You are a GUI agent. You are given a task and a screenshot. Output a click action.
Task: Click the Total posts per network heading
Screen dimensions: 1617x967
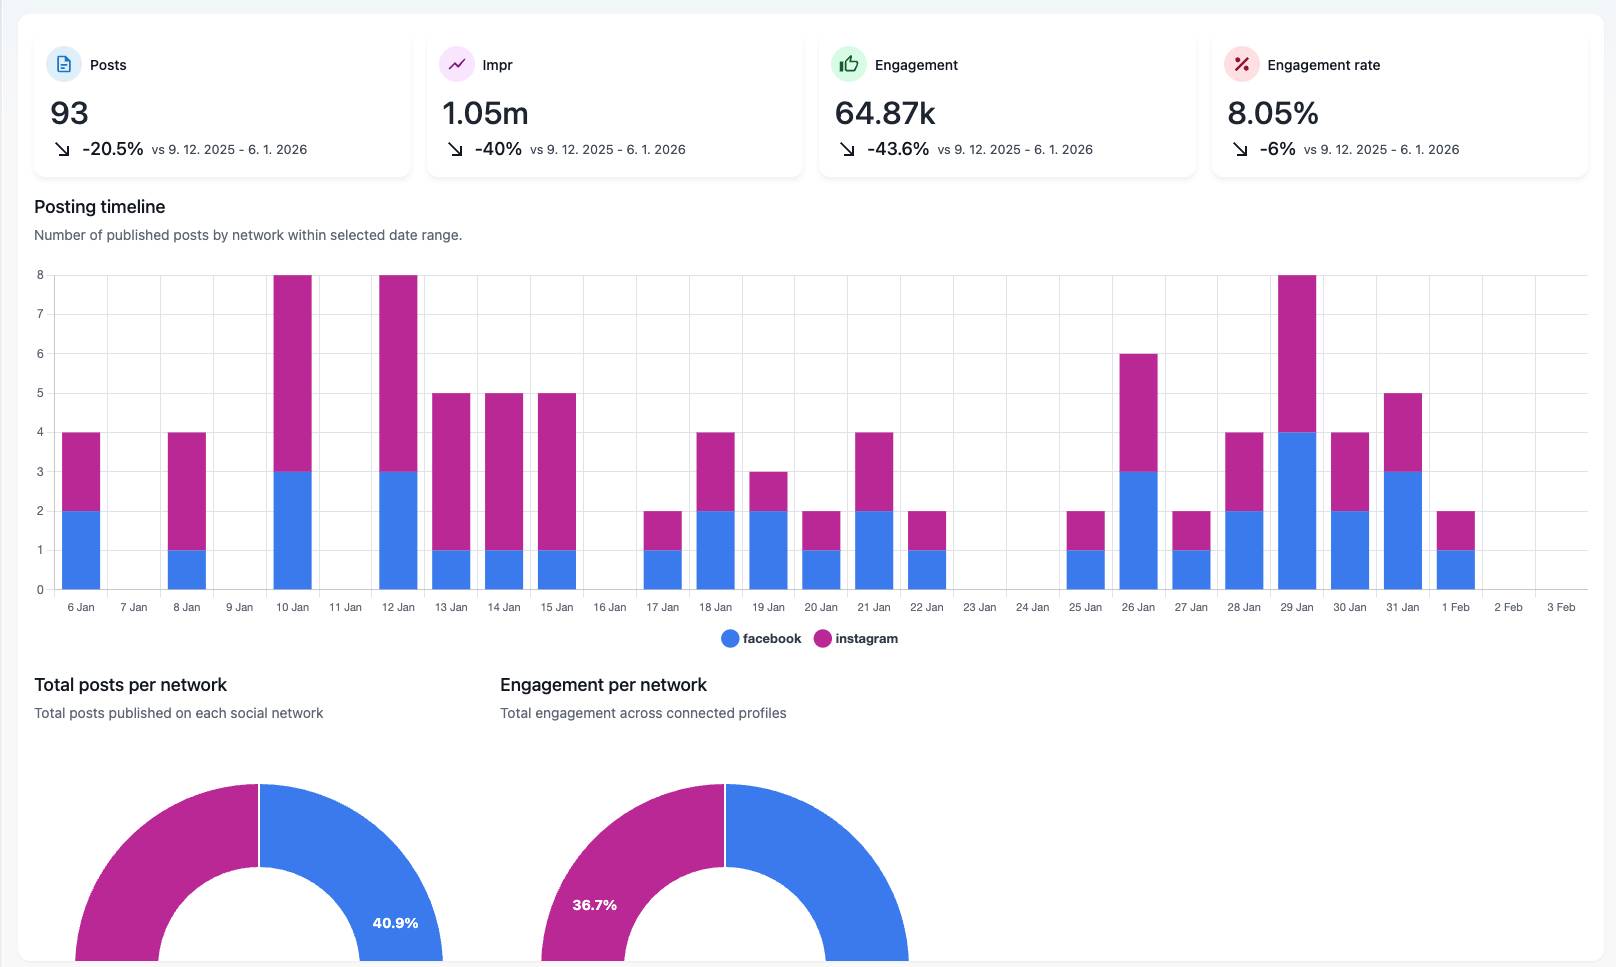click(131, 685)
